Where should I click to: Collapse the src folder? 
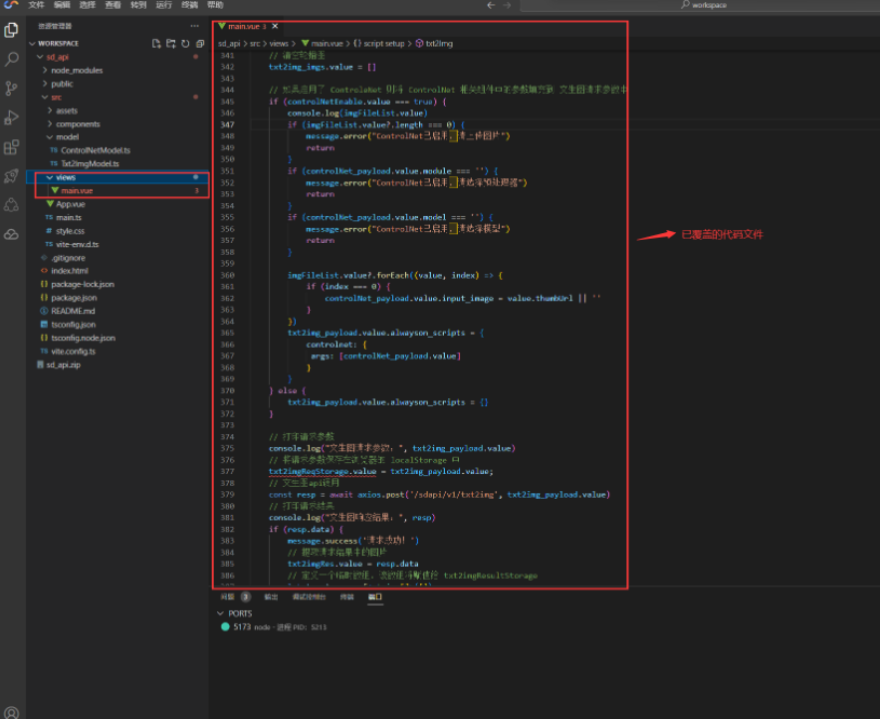pos(45,97)
